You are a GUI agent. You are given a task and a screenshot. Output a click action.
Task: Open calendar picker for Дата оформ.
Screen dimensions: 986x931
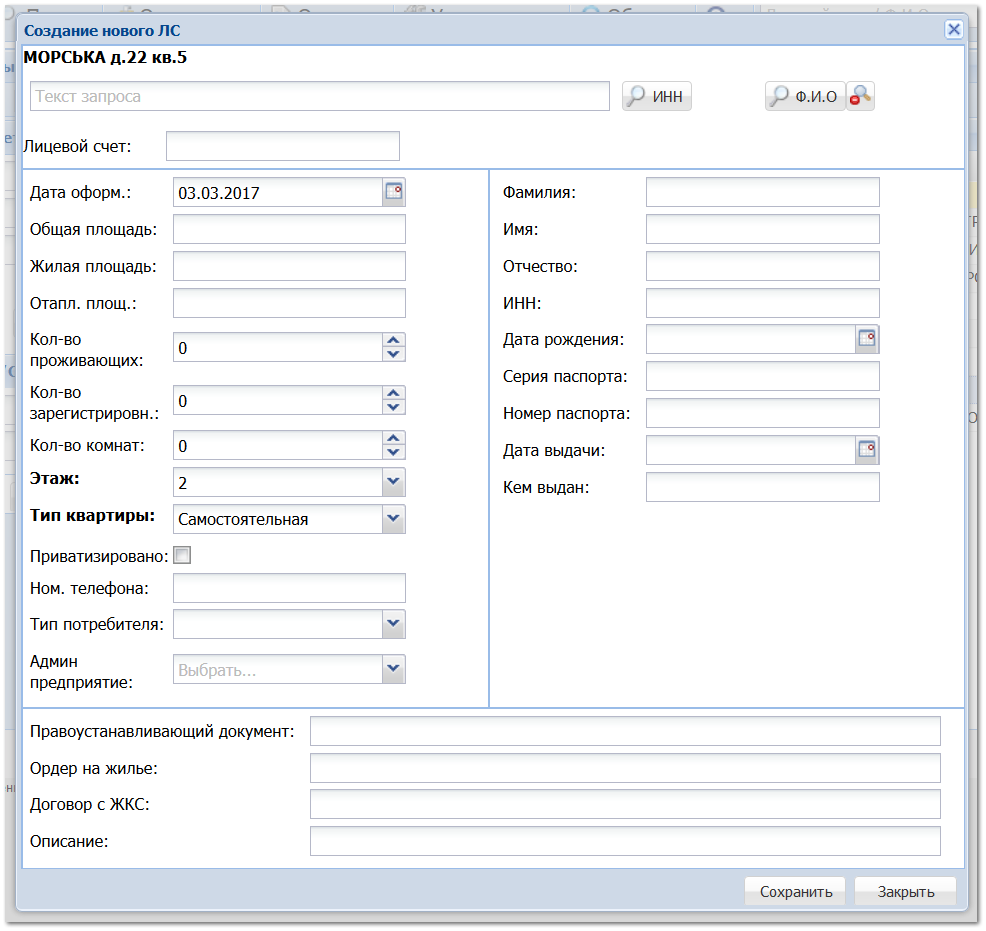(x=394, y=192)
